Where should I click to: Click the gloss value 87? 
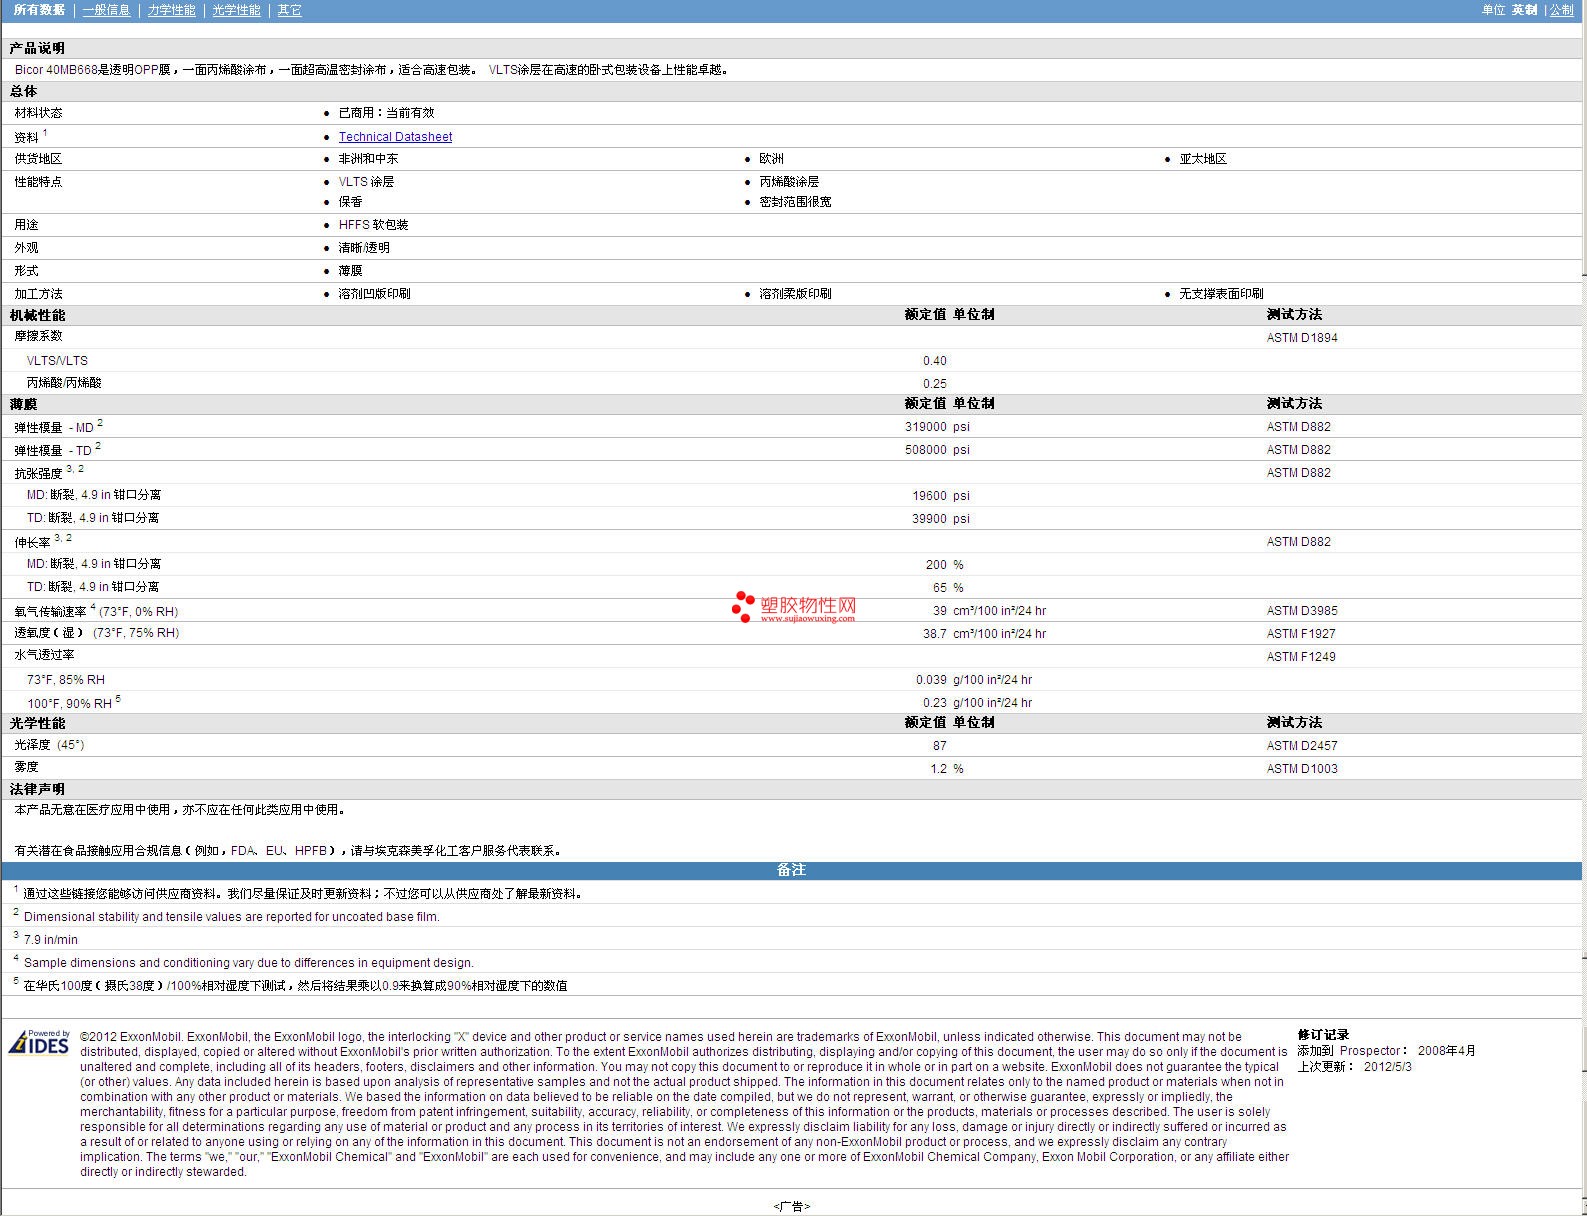[939, 746]
